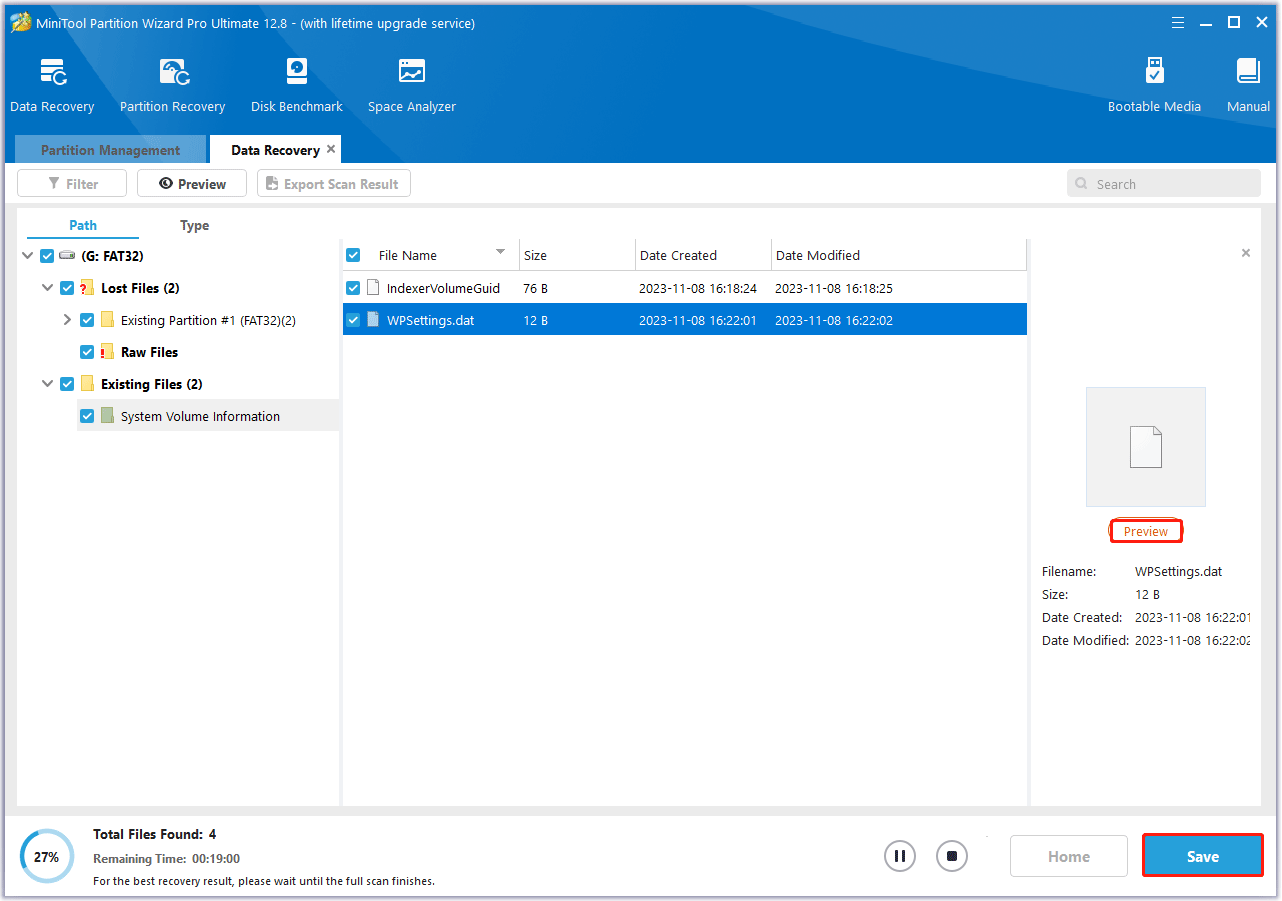Image resolution: width=1282 pixels, height=901 pixels.
Task: Open the Space Analyzer tool
Action: coord(411,74)
